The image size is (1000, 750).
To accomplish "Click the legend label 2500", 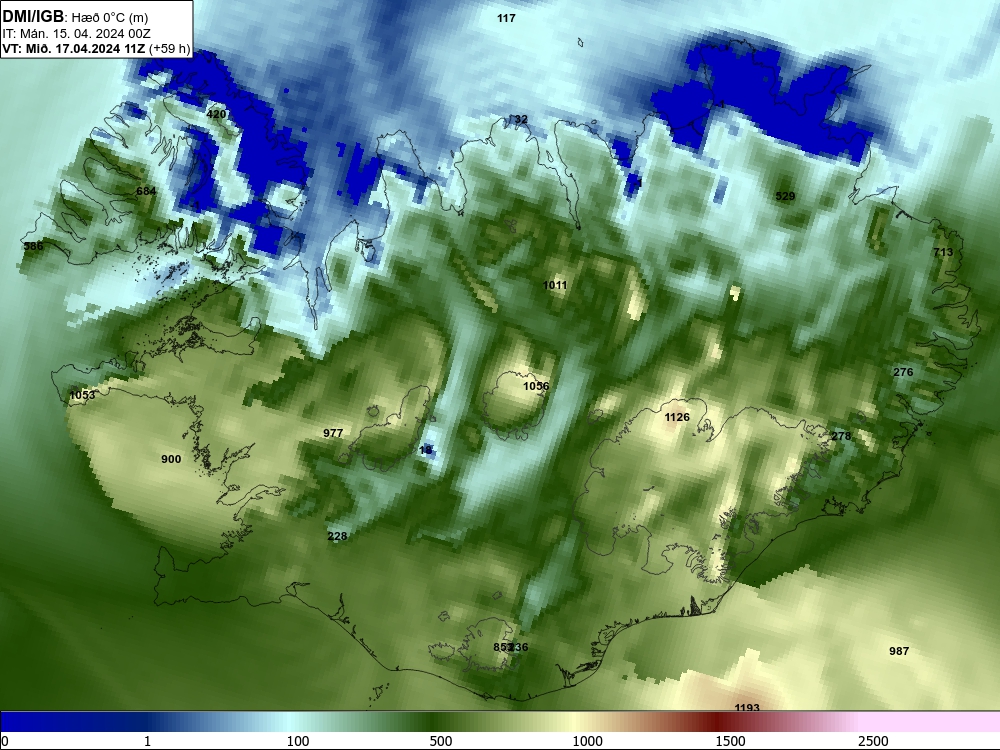I will coord(873,741).
